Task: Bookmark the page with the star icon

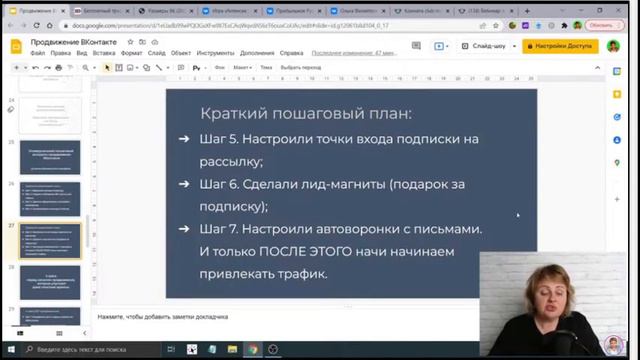Action: [496, 25]
